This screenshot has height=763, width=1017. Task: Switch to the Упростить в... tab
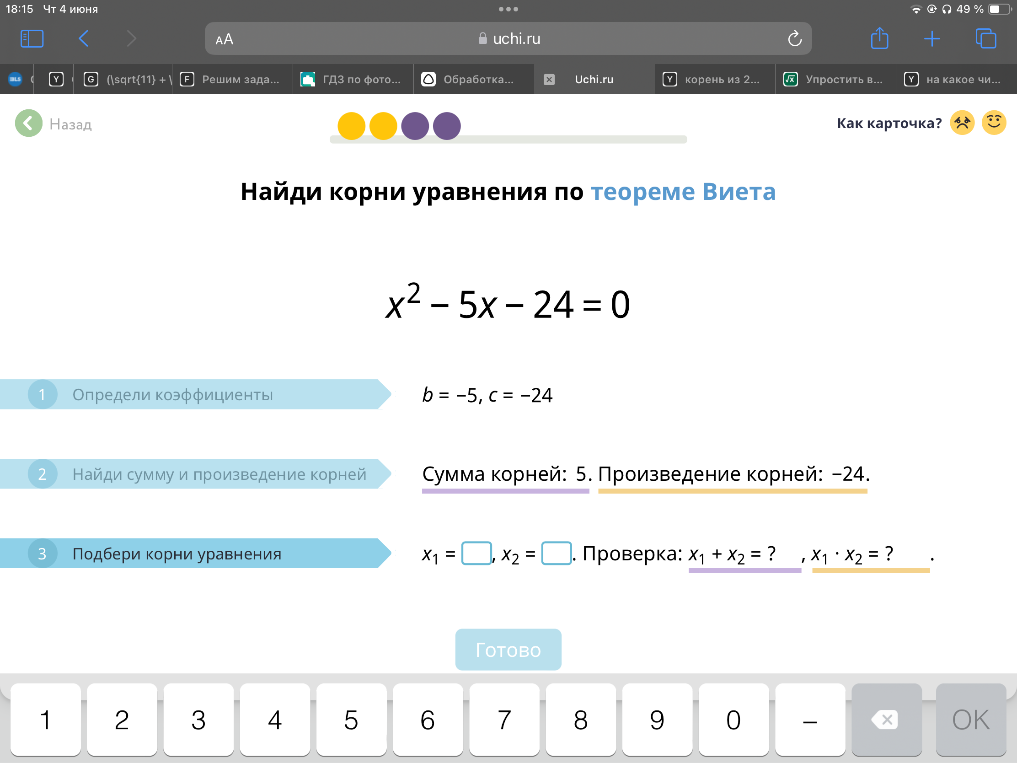pyautogui.click(x=834, y=79)
